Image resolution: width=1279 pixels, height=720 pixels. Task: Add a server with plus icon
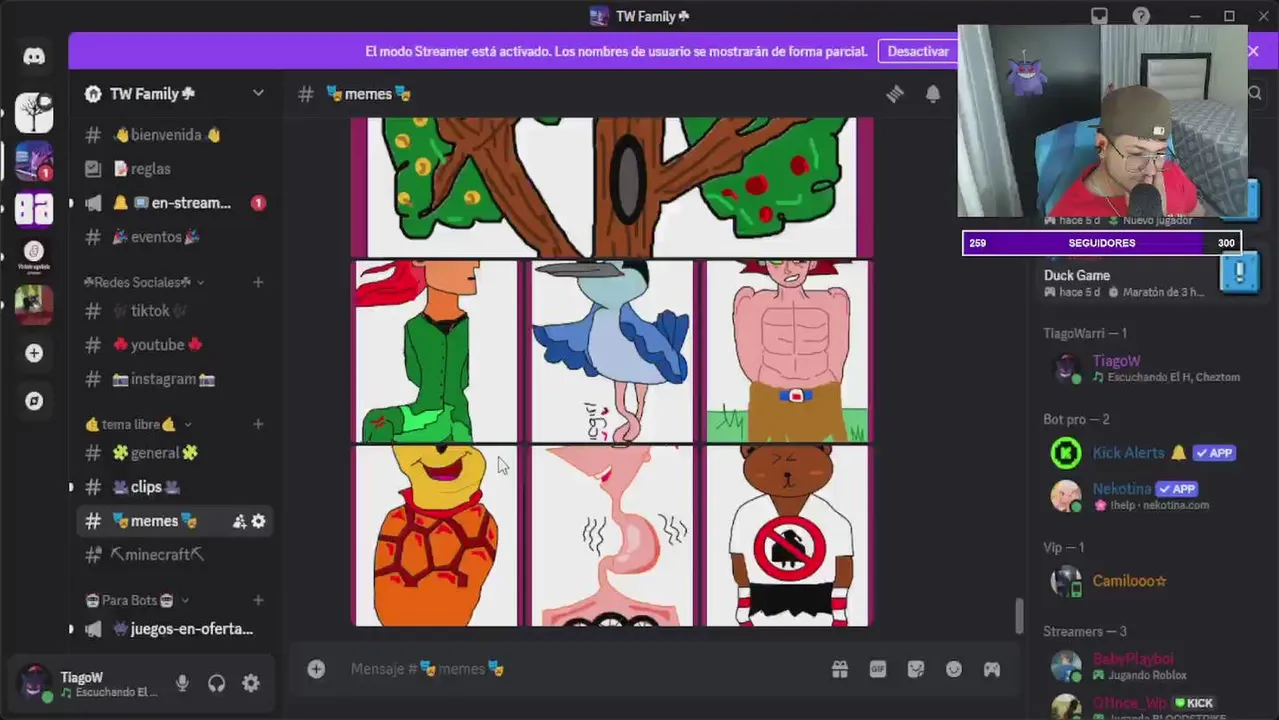[x=34, y=353]
